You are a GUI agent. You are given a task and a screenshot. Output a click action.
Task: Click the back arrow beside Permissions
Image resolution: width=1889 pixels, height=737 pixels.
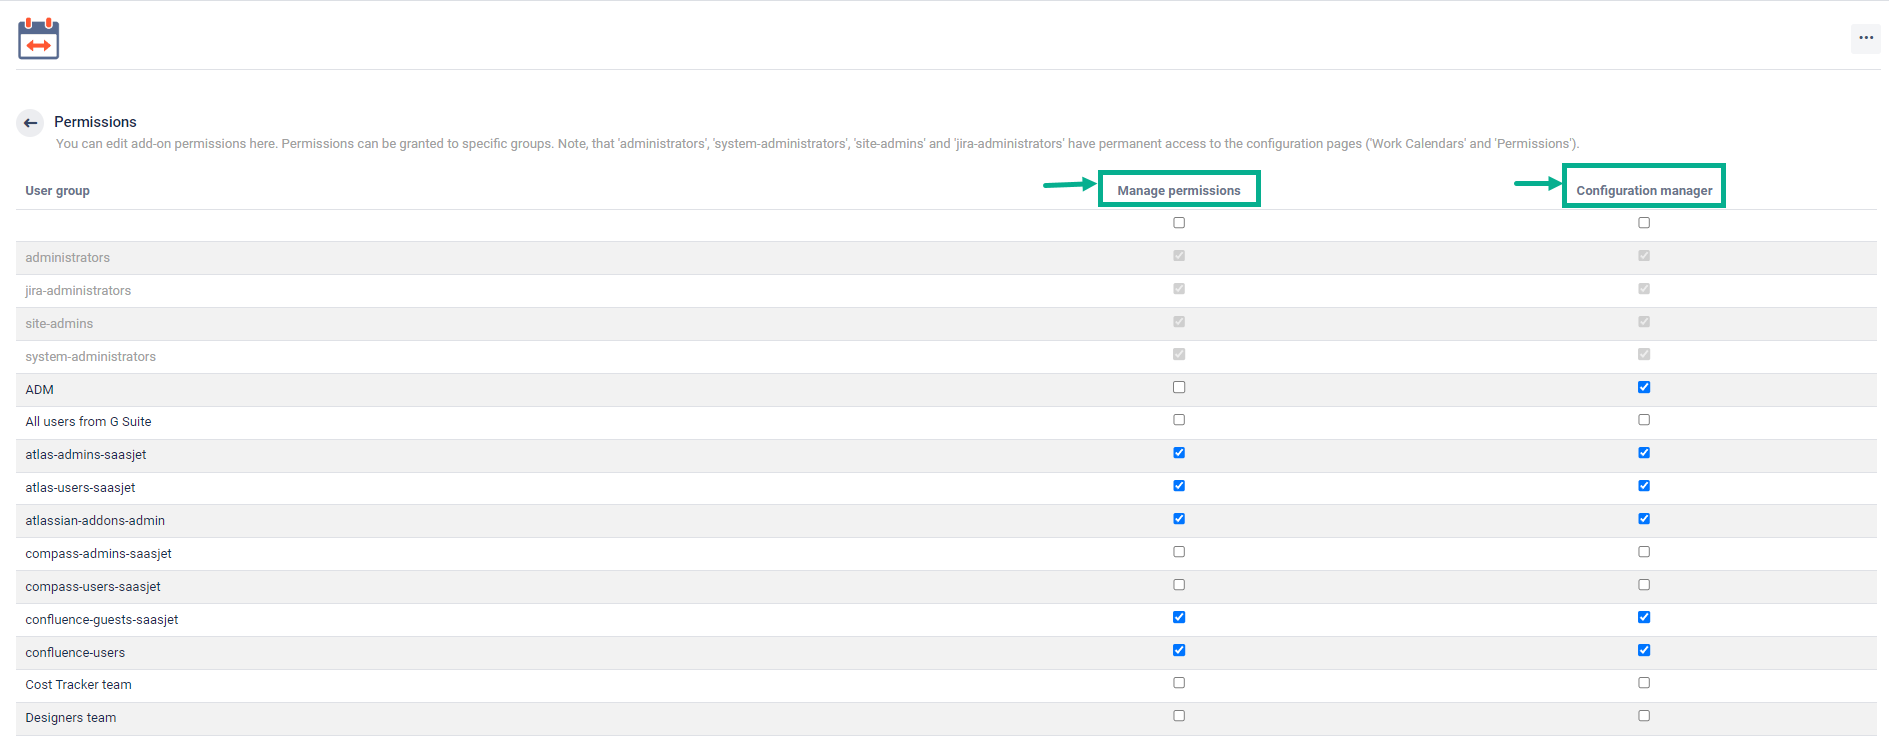(x=30, y=123)
